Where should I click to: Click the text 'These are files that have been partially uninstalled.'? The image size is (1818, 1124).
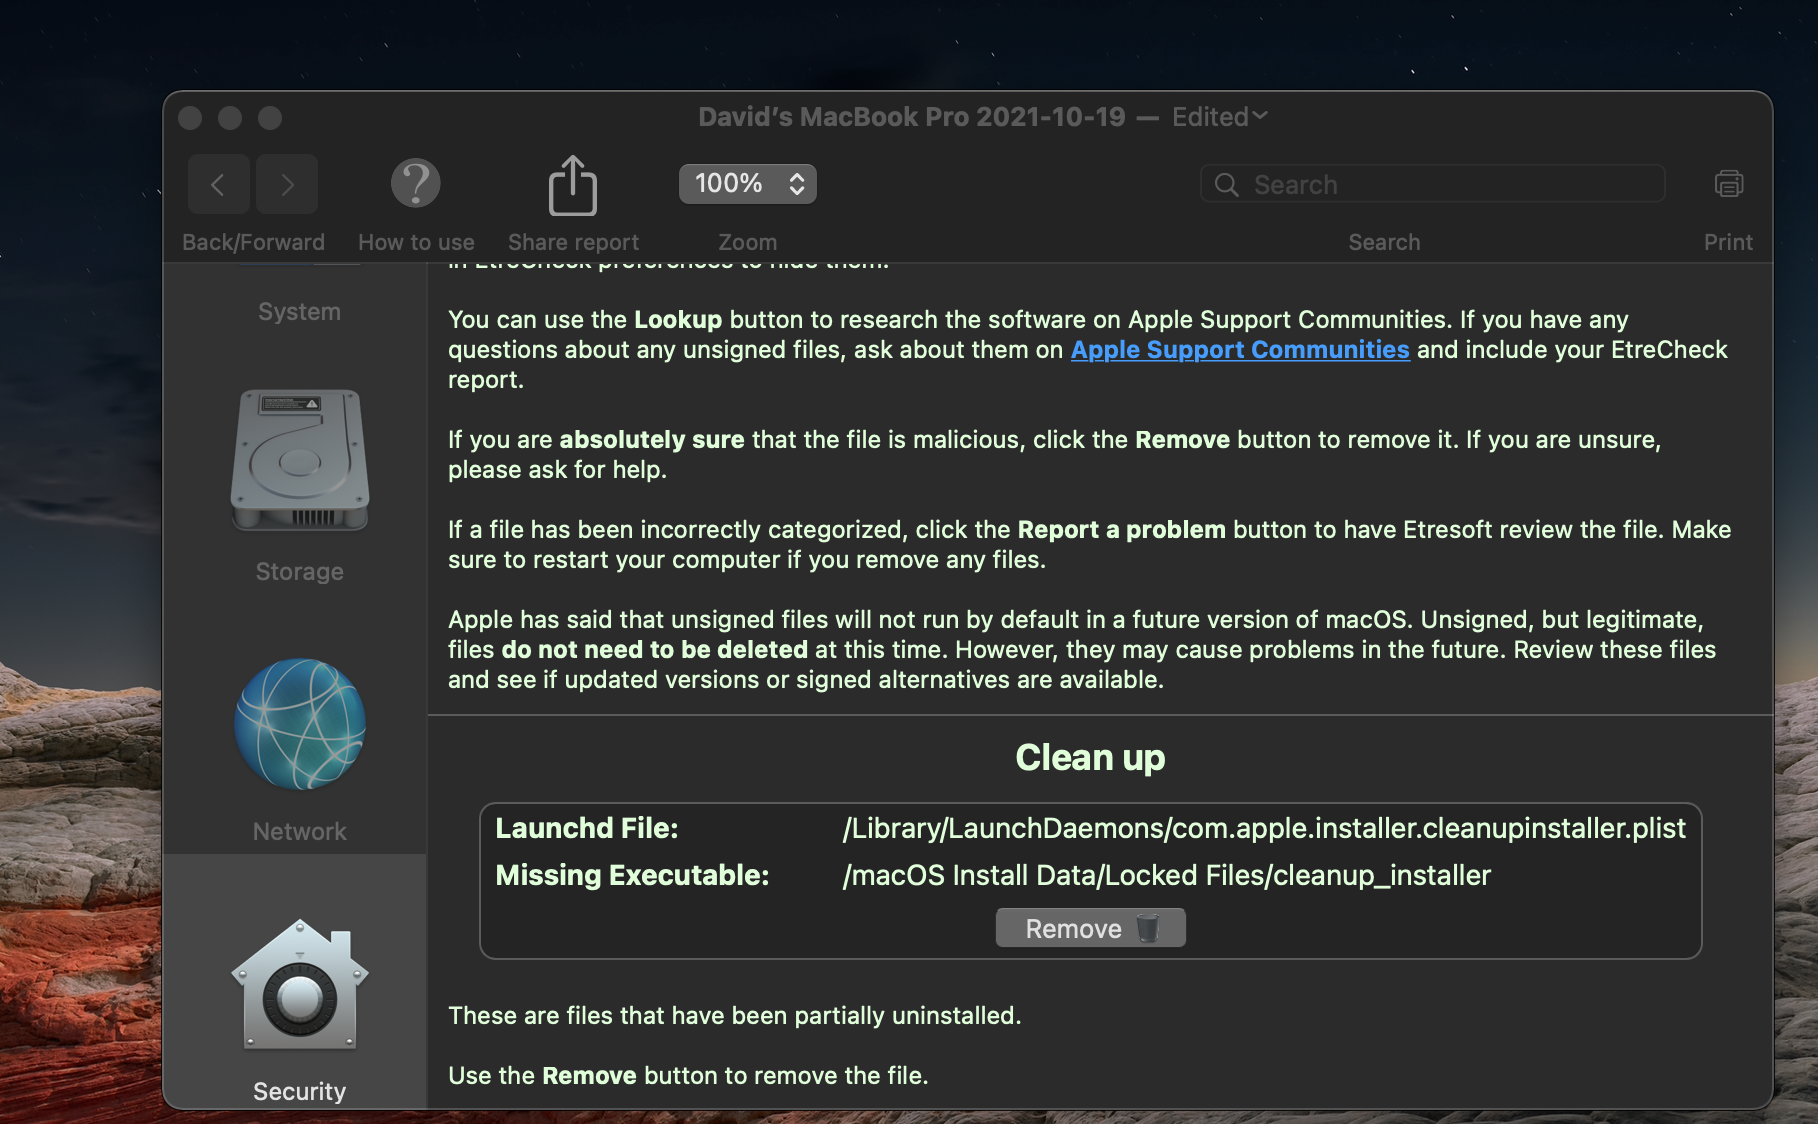(x=735, y=1016)
